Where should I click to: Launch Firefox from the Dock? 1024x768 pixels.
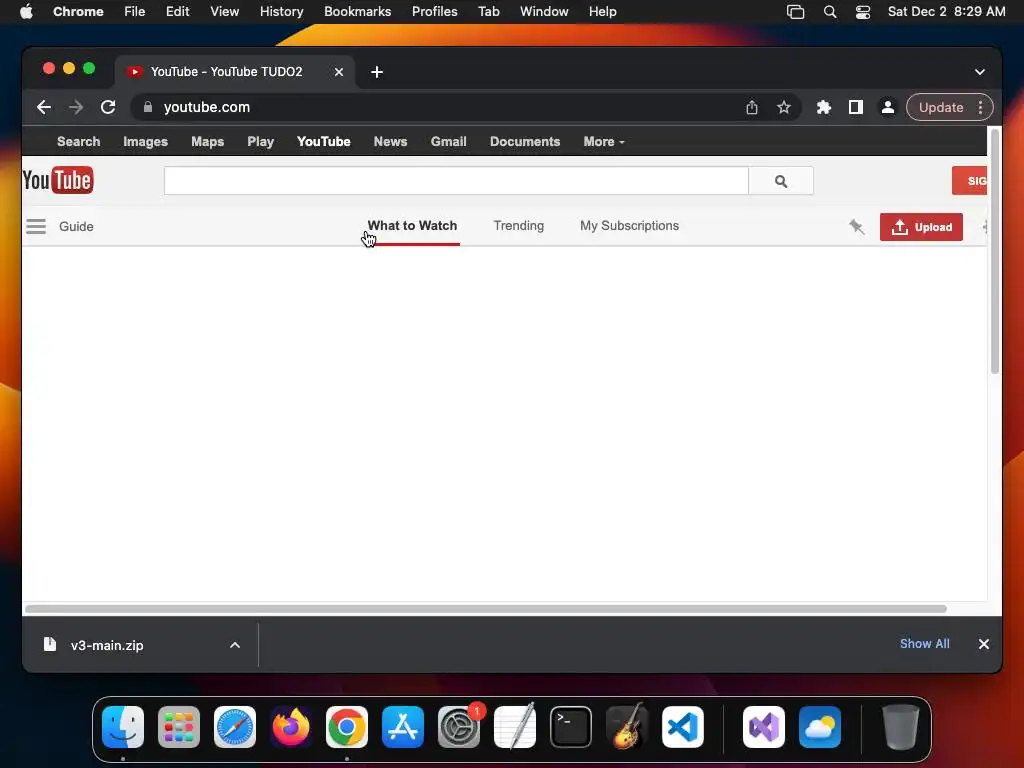point(291,727)
